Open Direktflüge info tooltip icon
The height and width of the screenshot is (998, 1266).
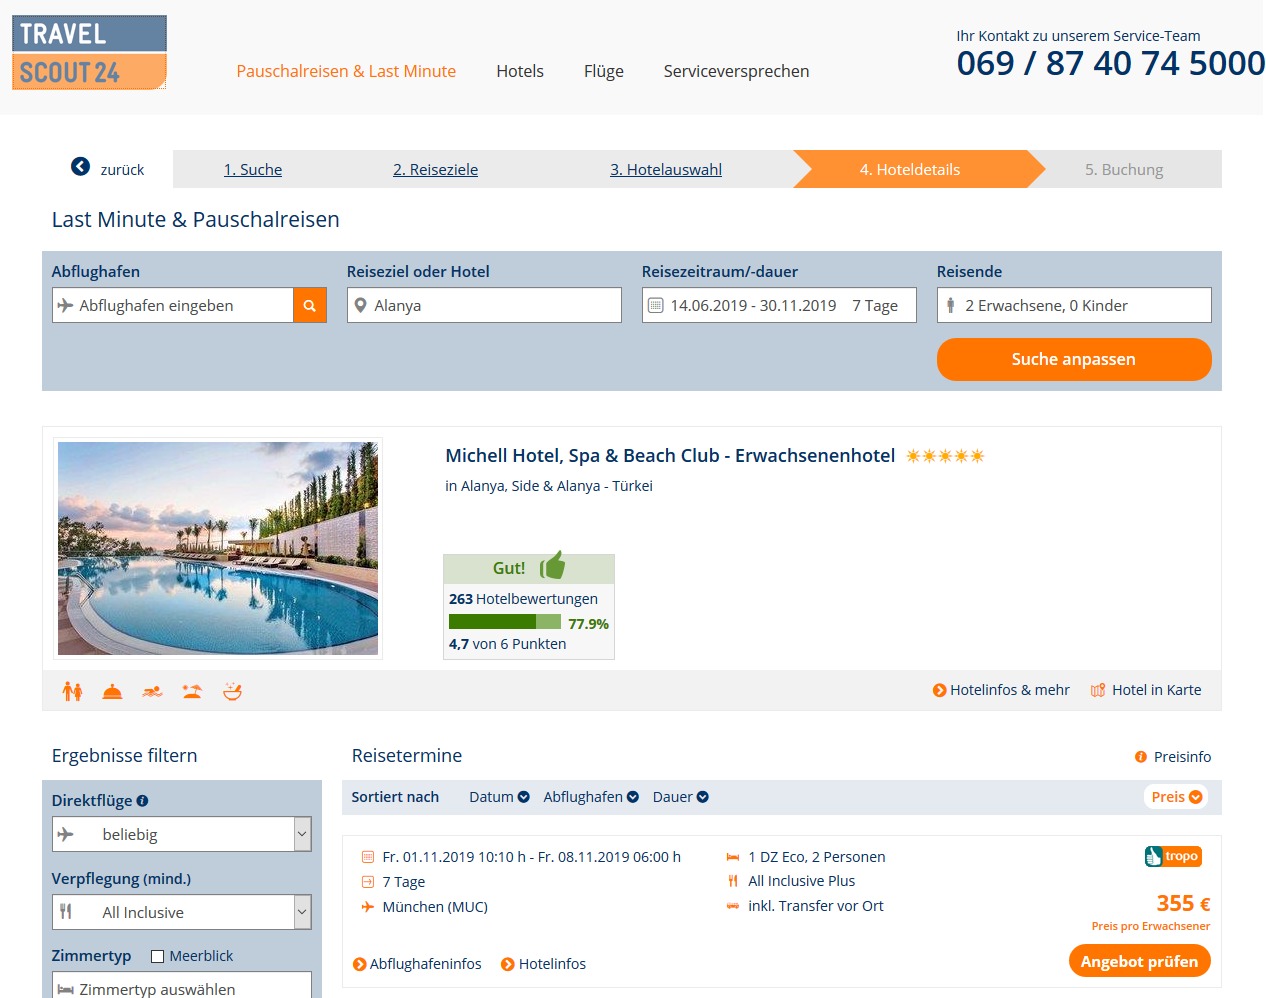(x=142, y=801)
